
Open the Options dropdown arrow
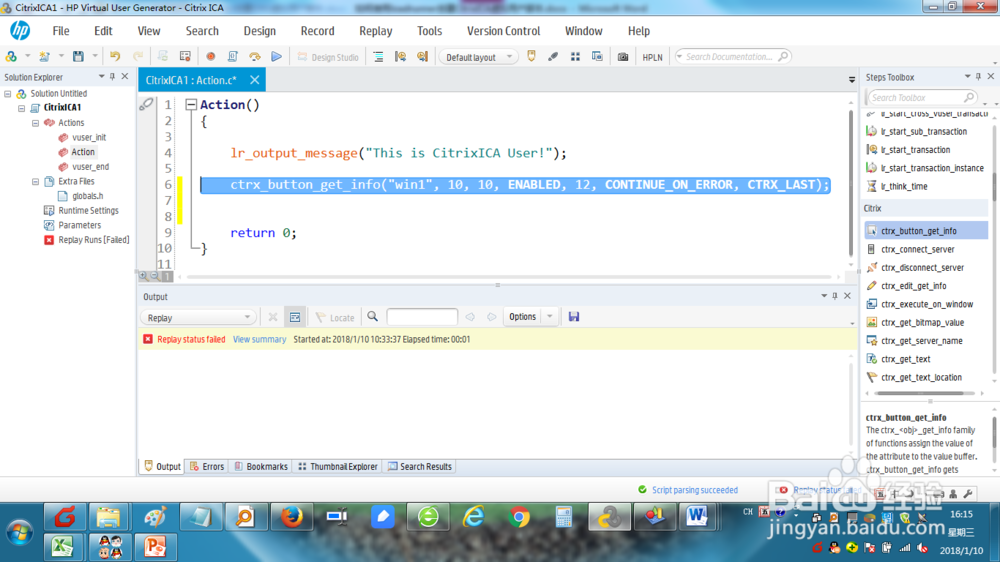pos(549,316)
